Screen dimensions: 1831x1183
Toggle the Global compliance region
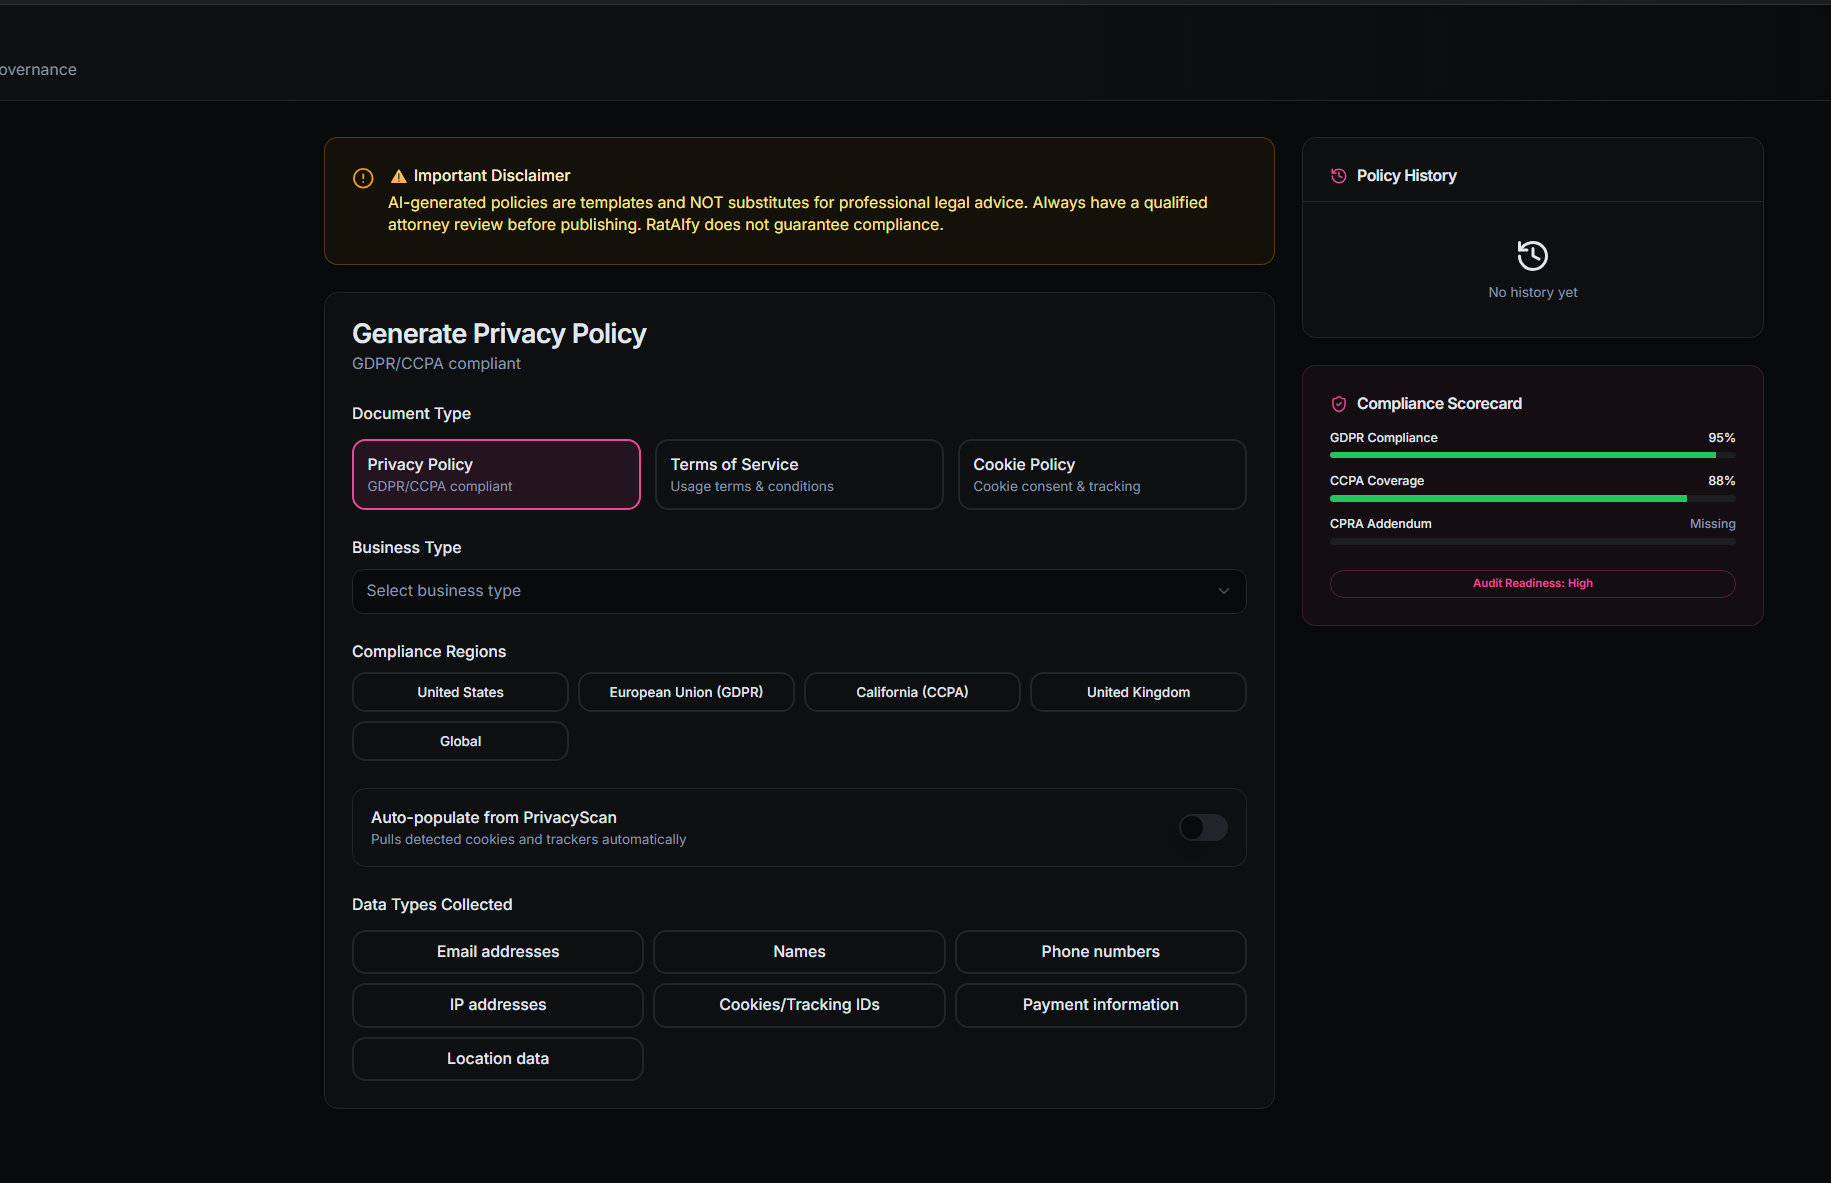[x=459, y=740]
